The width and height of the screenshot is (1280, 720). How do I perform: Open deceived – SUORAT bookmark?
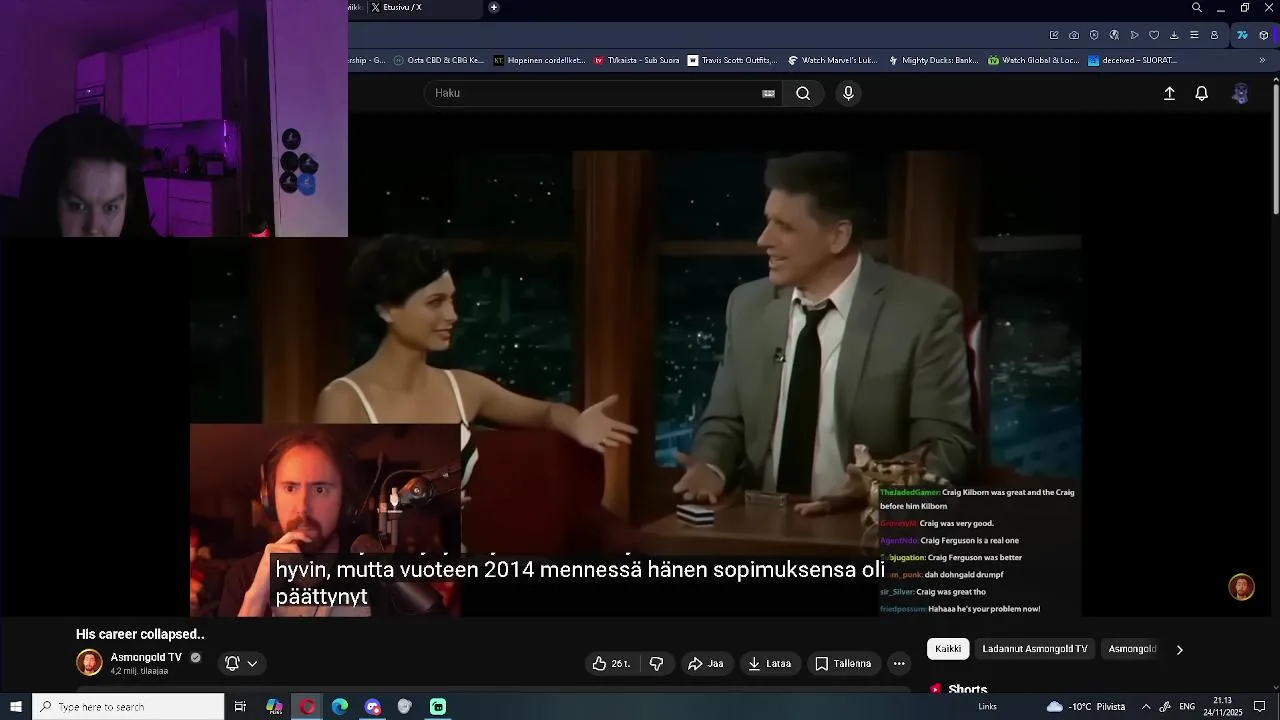[x=1133, y=60]
